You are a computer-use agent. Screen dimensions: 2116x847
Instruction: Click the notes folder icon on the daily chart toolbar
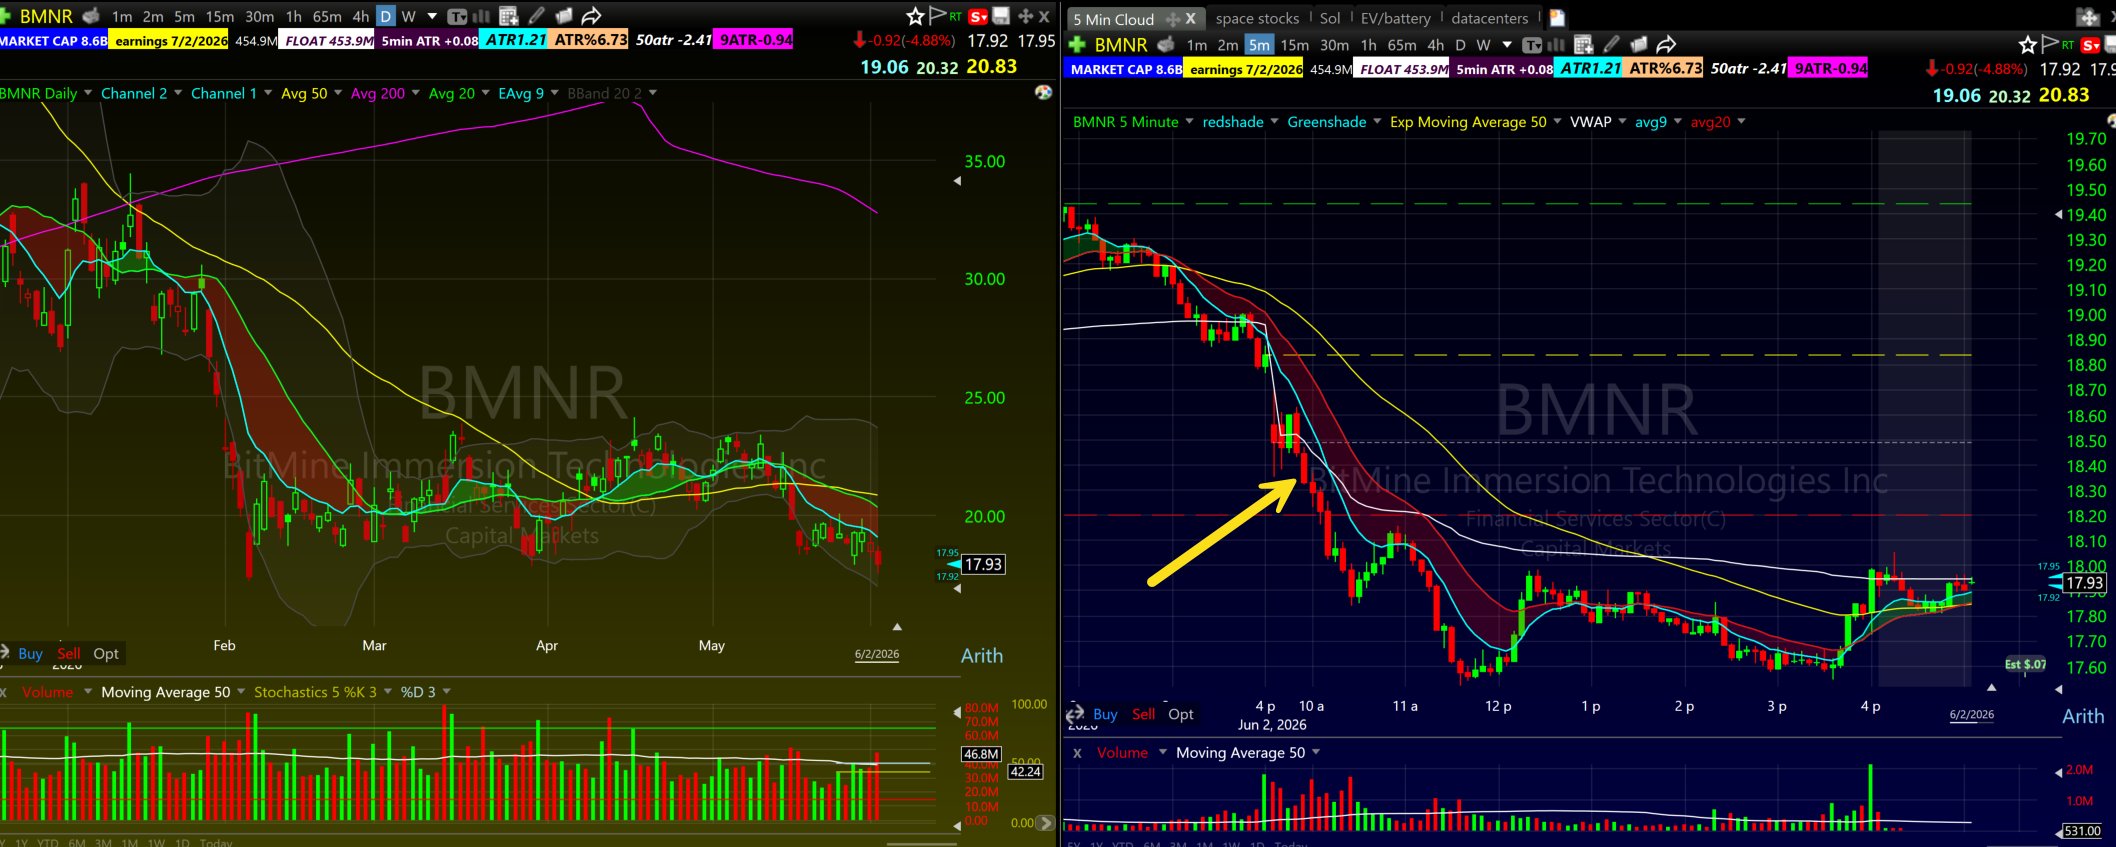point(564,16)
